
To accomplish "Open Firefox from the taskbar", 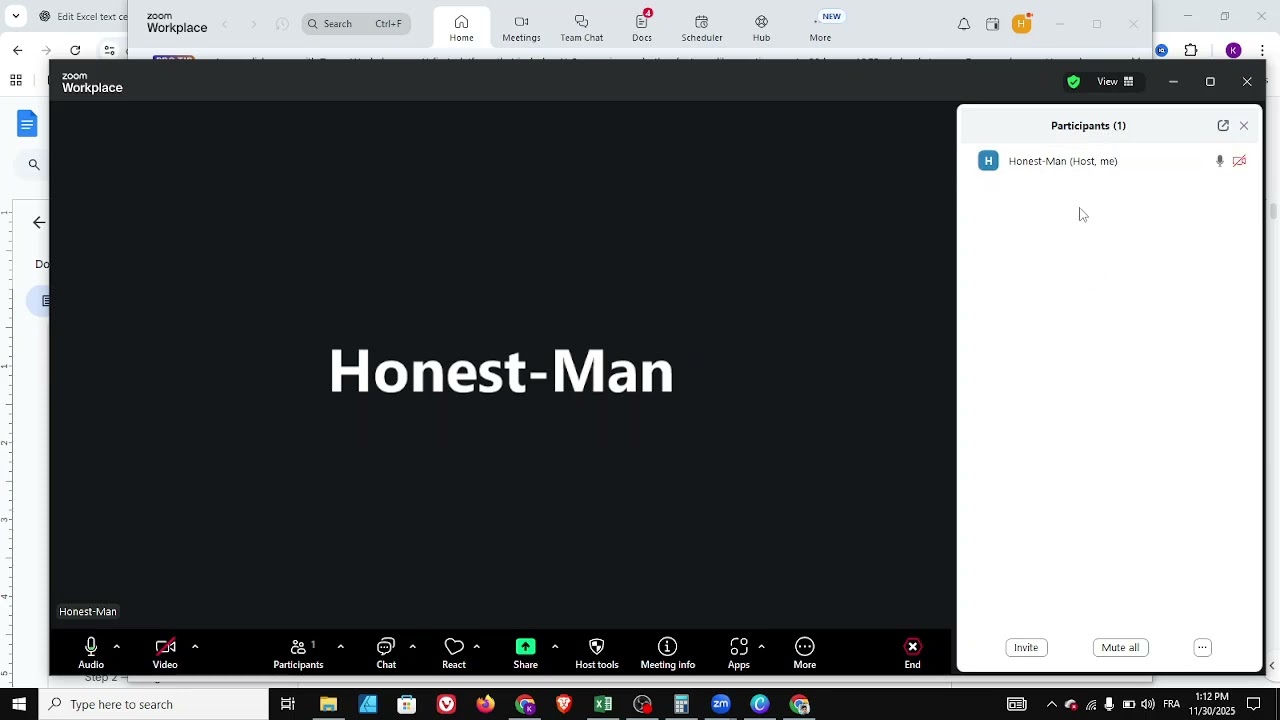I will [x=485, y=704].
